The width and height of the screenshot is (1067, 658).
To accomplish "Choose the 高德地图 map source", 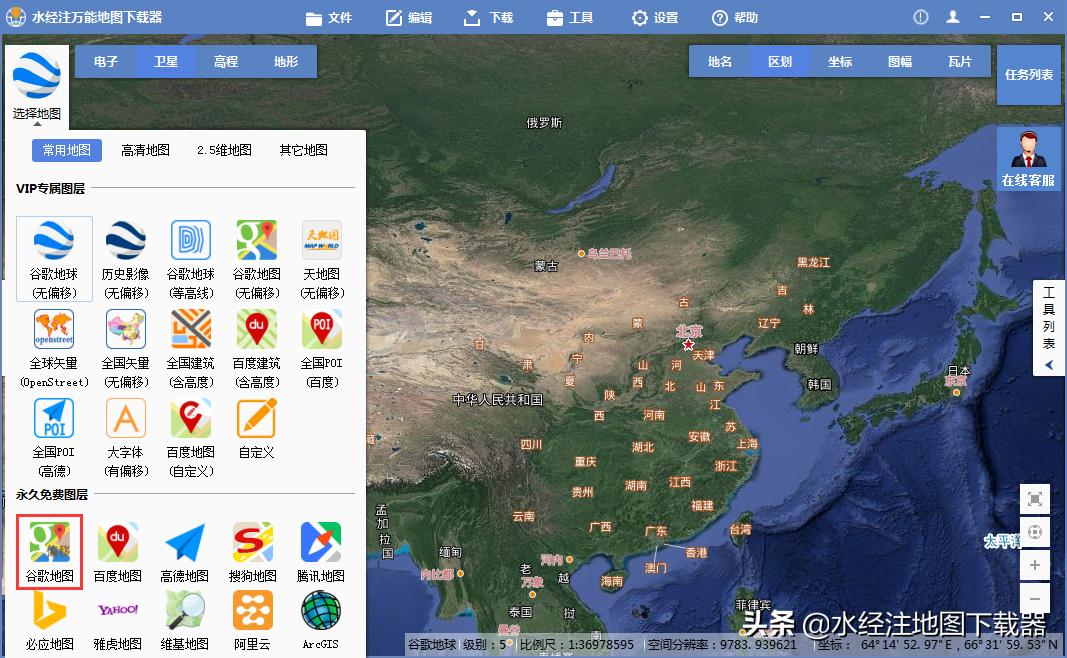I will 184,551.
